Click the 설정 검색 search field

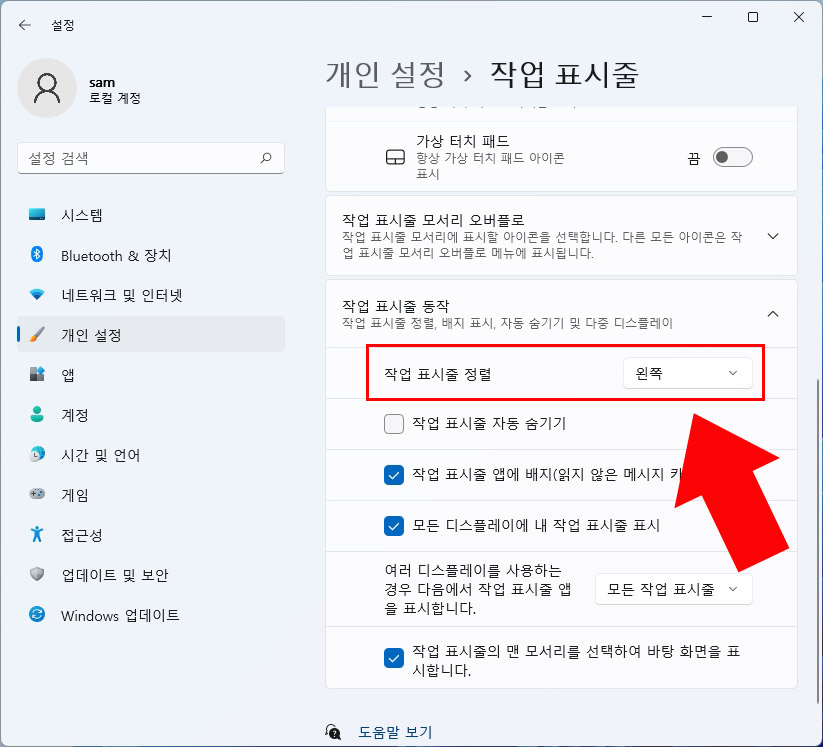point(150,158)
